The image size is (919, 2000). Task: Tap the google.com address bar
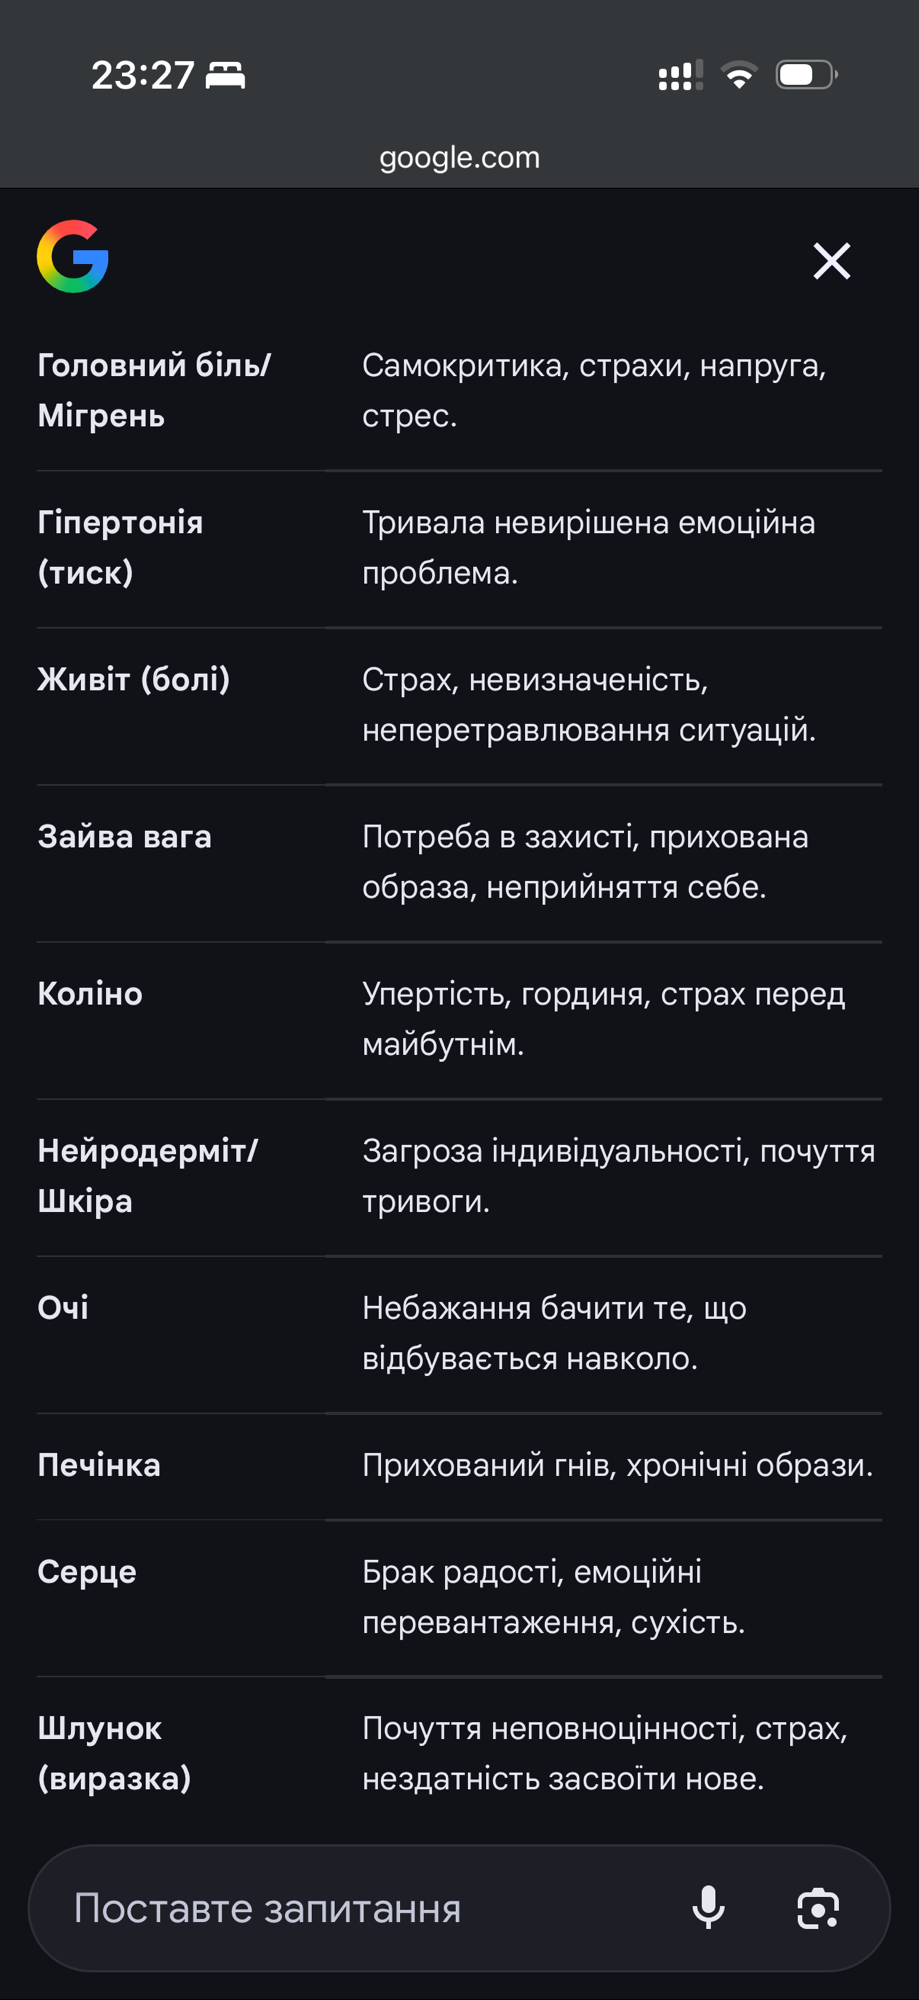[459, 157]
